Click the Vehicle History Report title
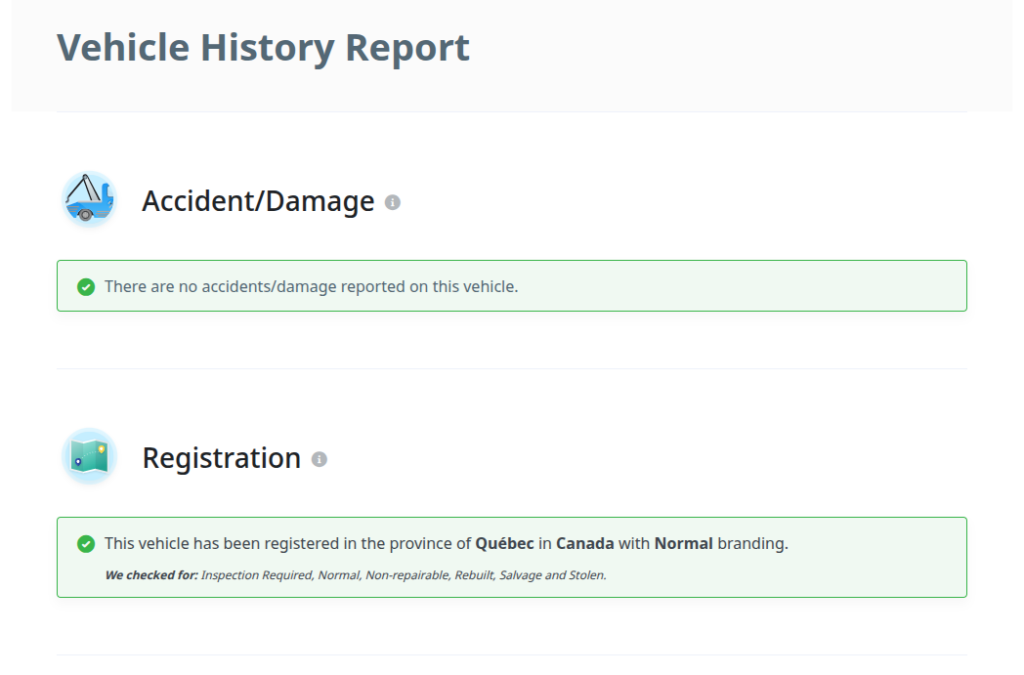The width and height of the screenshot is (1024, 675). tap(263, 48)
